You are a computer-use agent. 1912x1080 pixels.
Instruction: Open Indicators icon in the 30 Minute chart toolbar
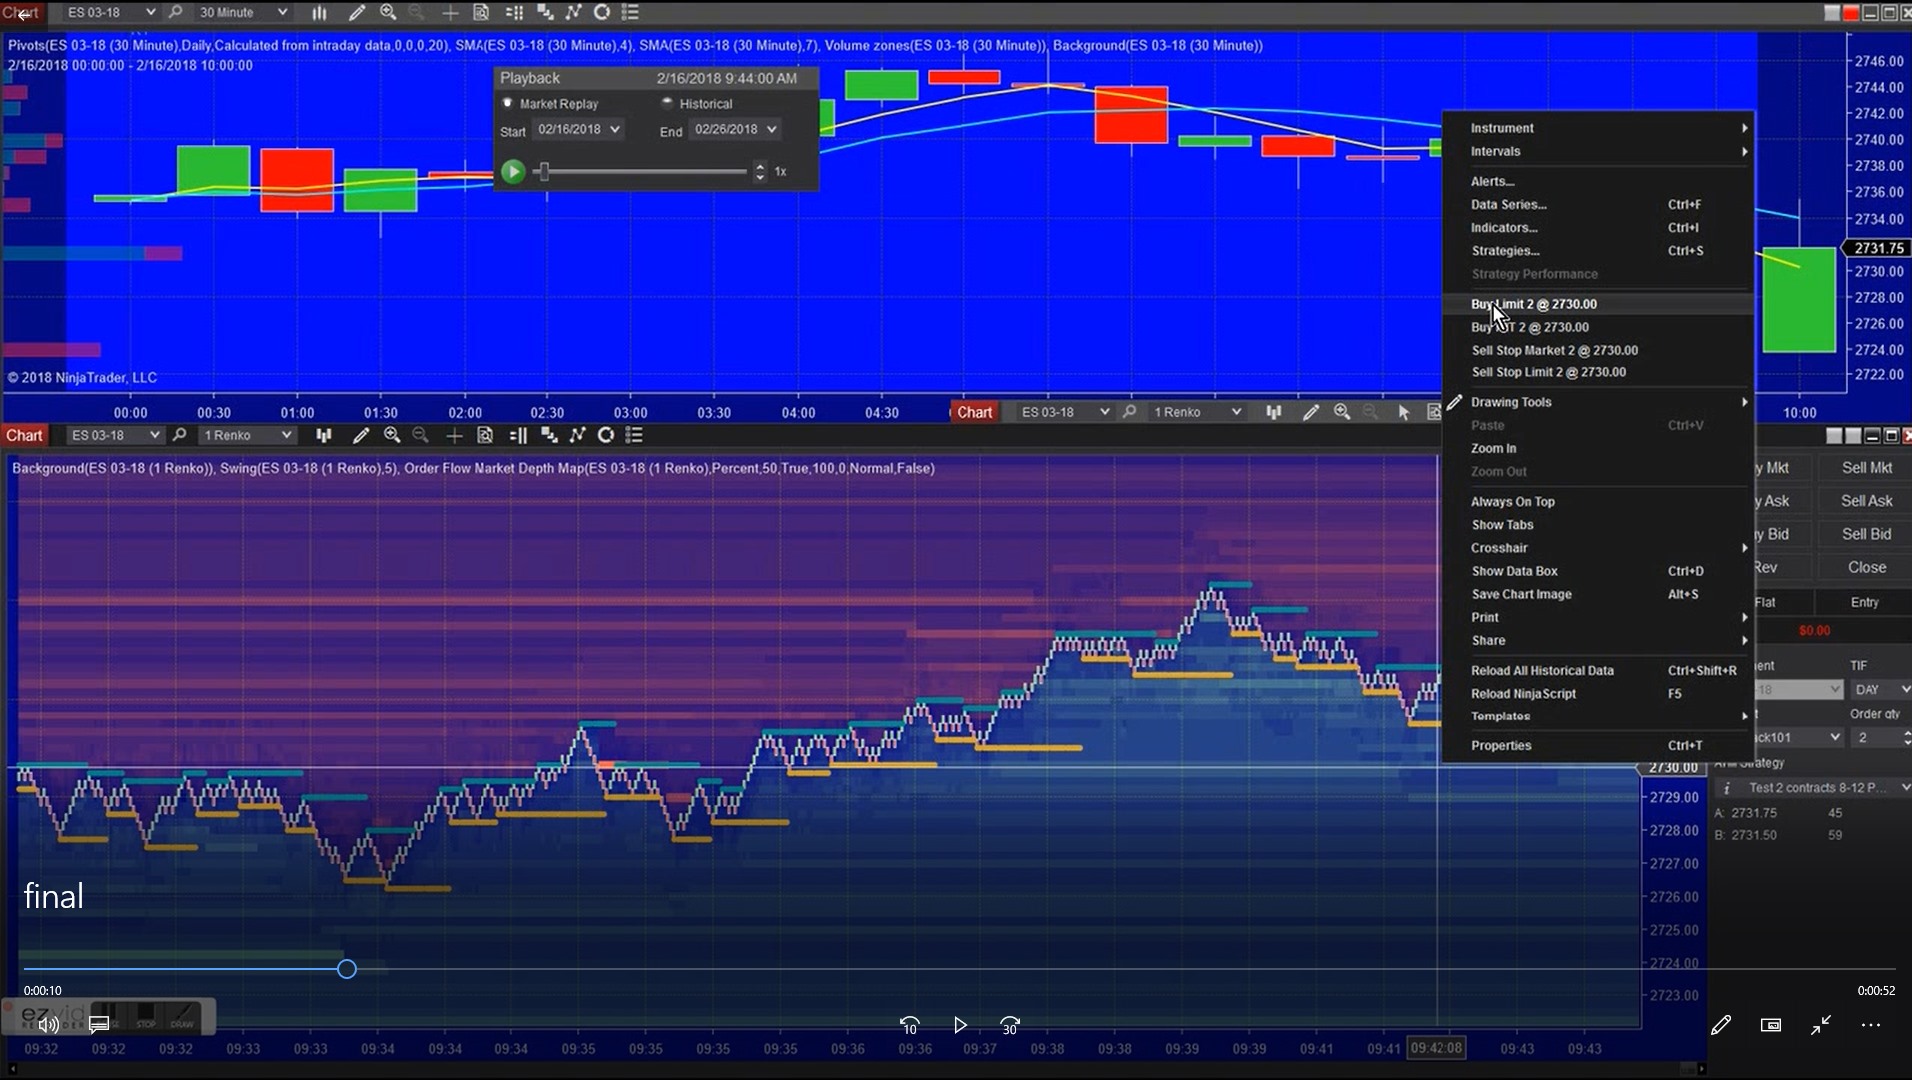[x=573, y=12]
